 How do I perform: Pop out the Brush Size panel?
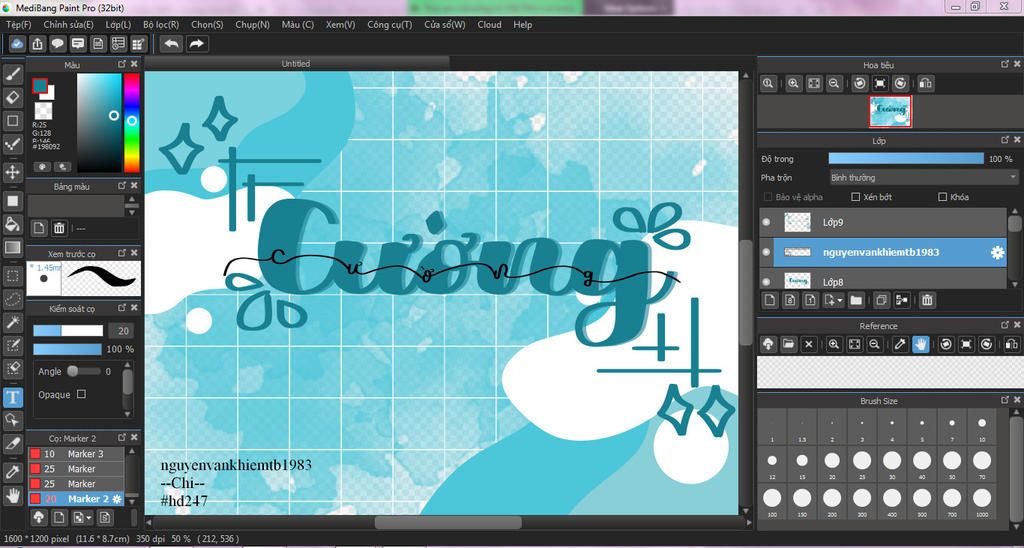pyautogui.click(x=1005, y=400)
